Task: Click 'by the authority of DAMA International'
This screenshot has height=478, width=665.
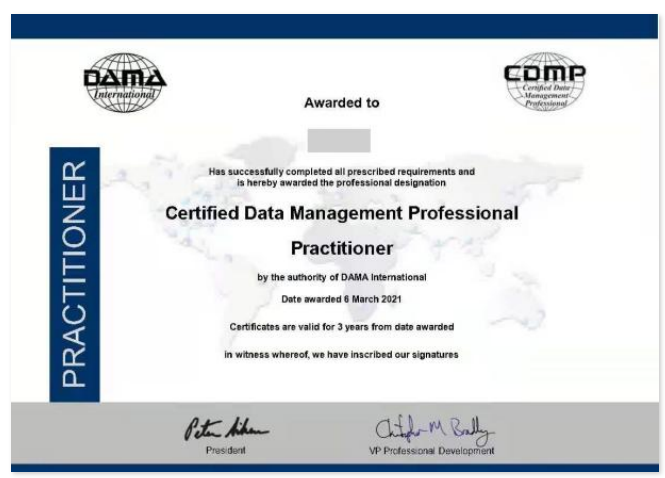Action: [x=341, y=277]
